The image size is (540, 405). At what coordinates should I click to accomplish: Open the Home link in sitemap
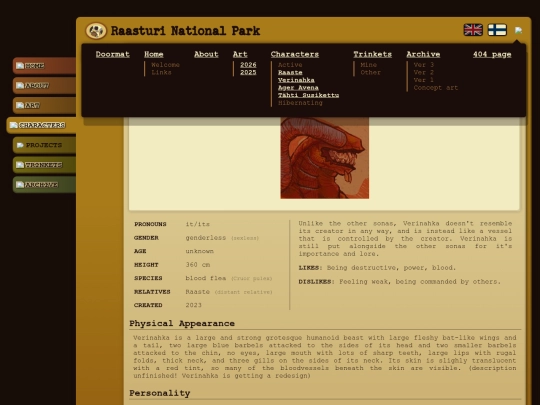pyautogui.click(x=154, y=54)
